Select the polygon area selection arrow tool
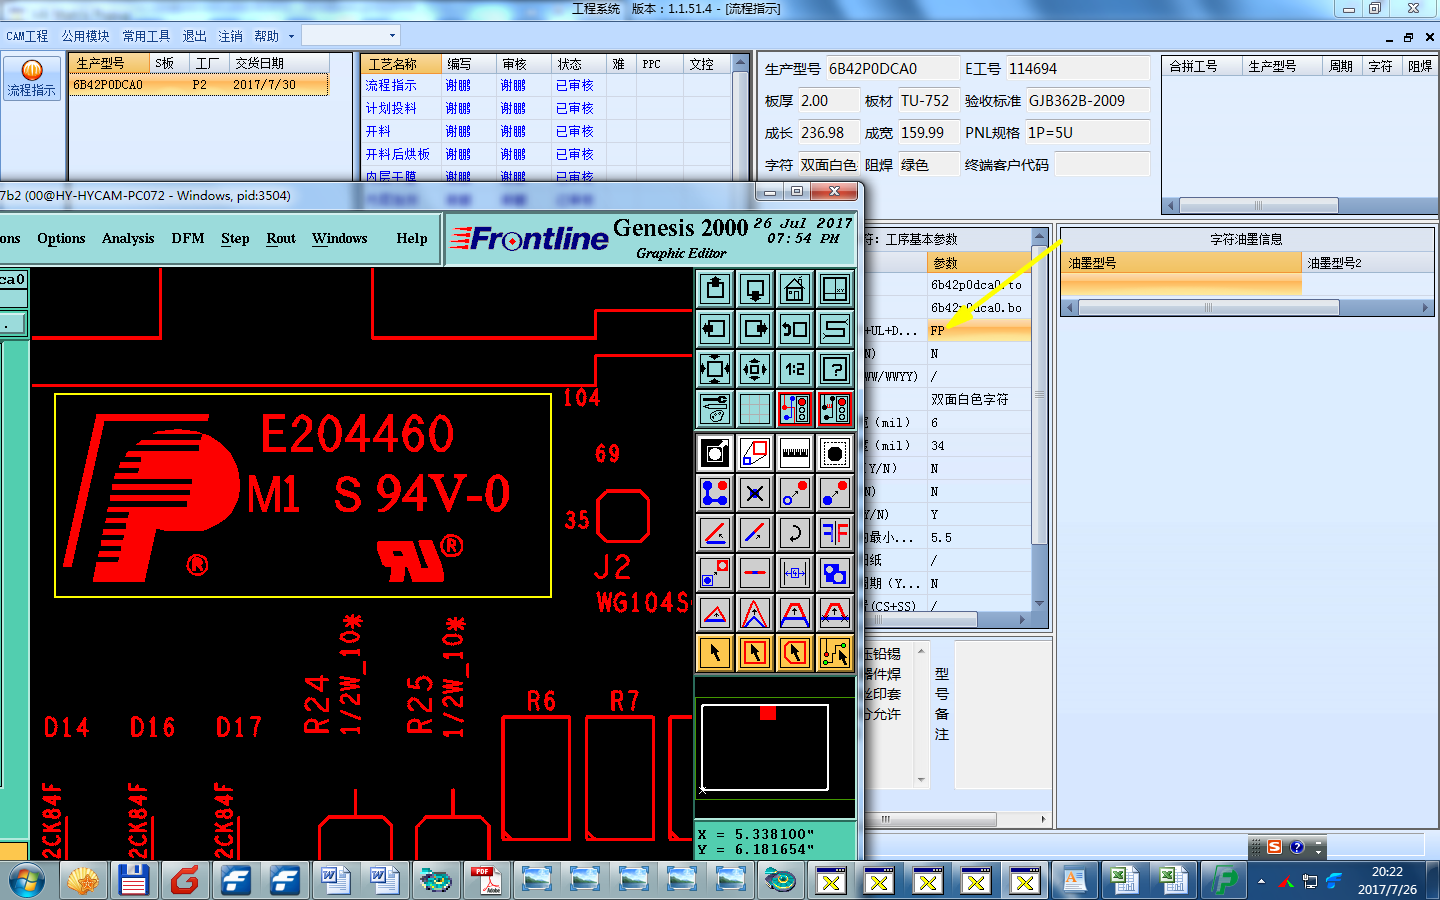Screen dimensions: 1440x900 coord(795,653)
